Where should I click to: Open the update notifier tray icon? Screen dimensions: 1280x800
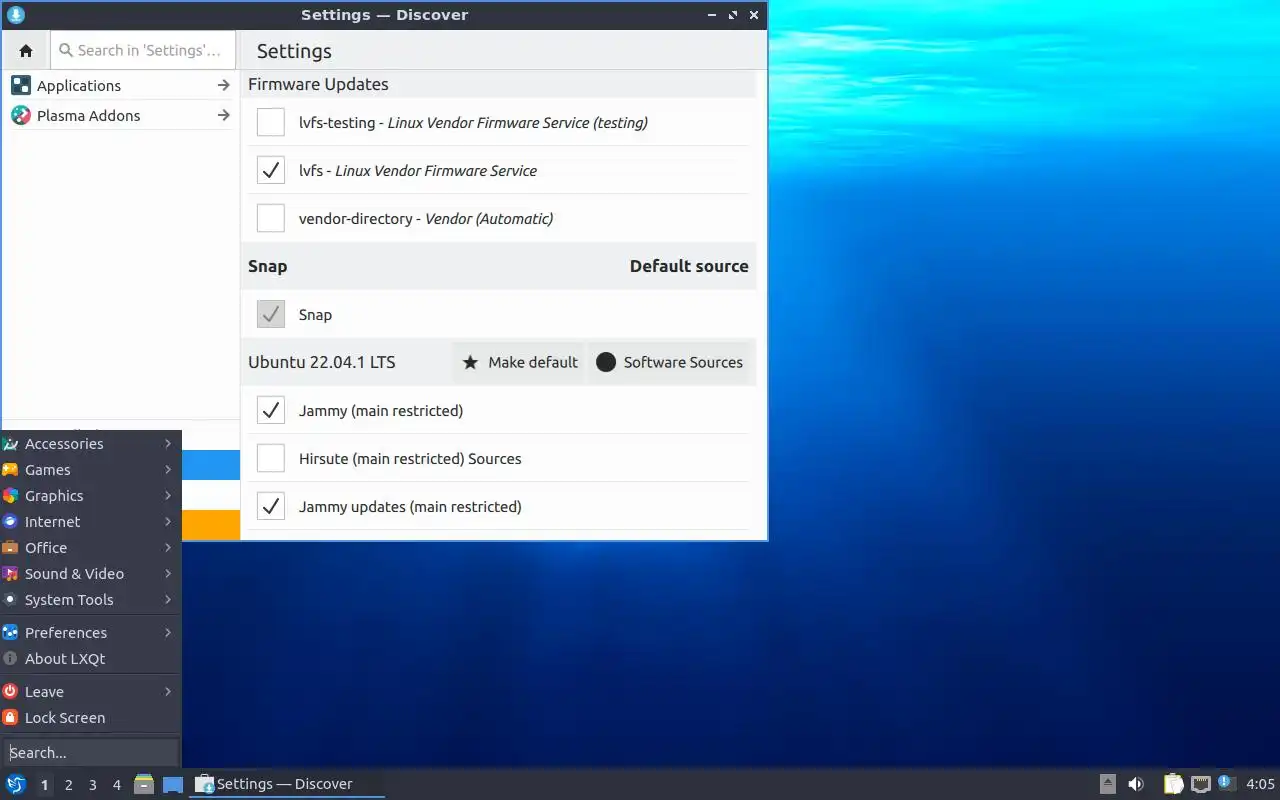(x=1226, y=783)
